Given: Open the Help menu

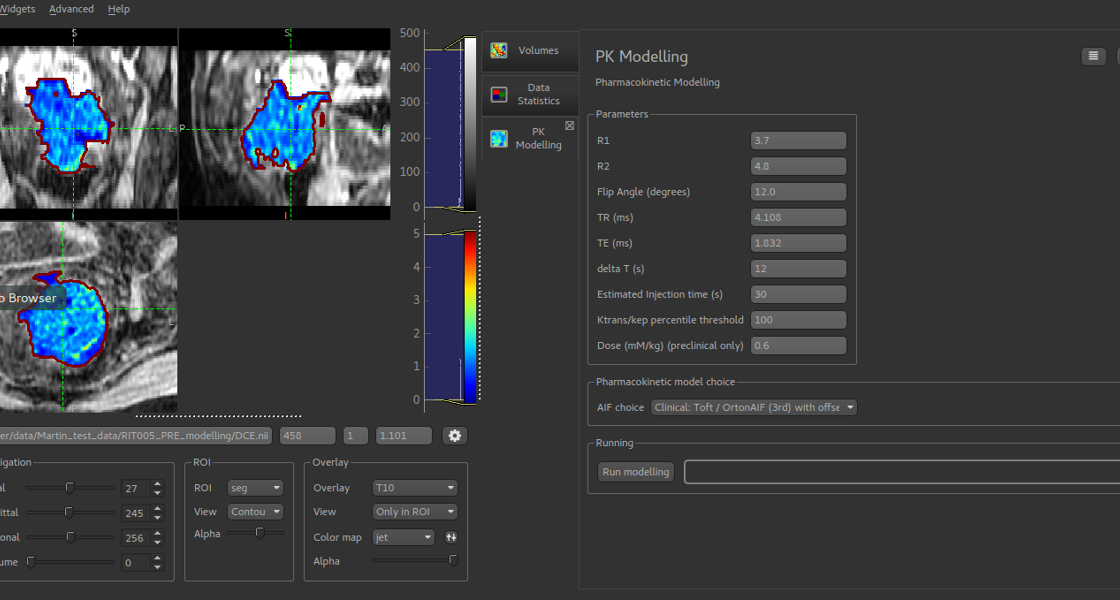Looking at the screenshot, I should [x=118, y=9].
